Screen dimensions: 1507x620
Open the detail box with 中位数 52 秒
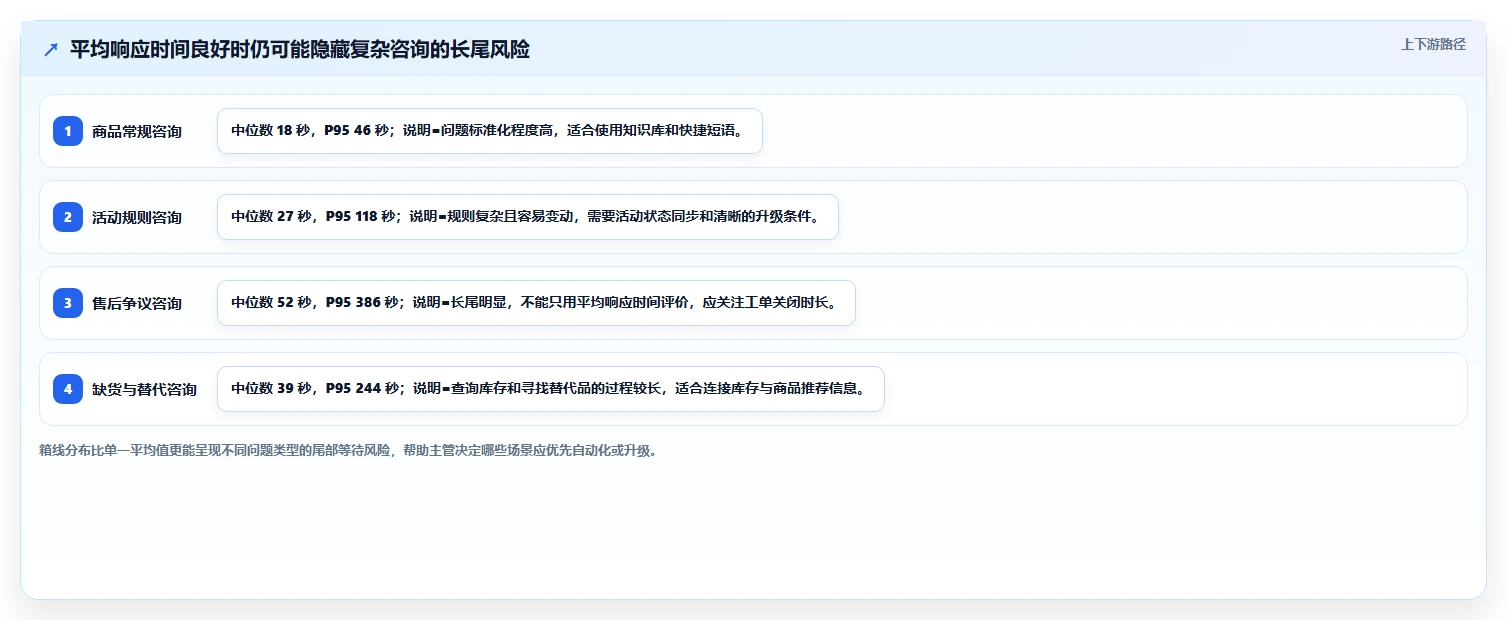[x=536, y=303]
